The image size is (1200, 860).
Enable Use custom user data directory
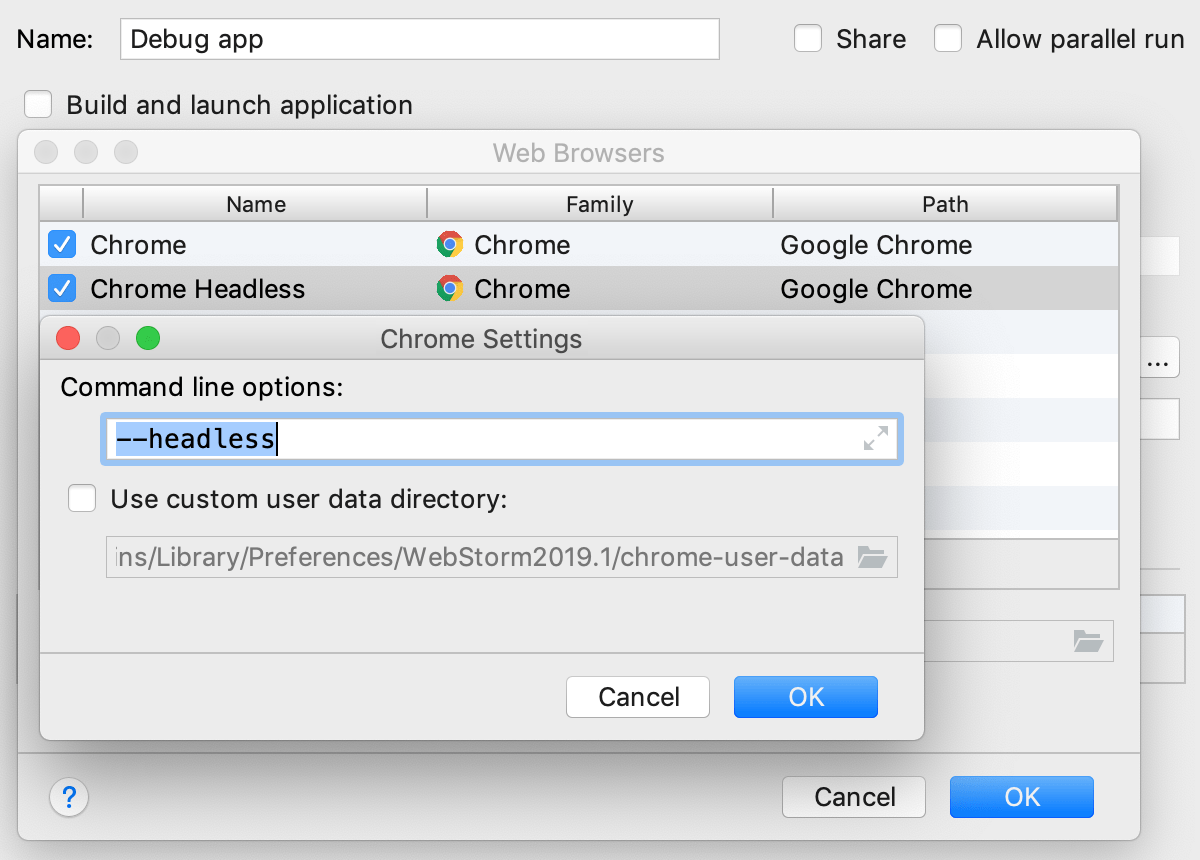click(x=81, y=498)
